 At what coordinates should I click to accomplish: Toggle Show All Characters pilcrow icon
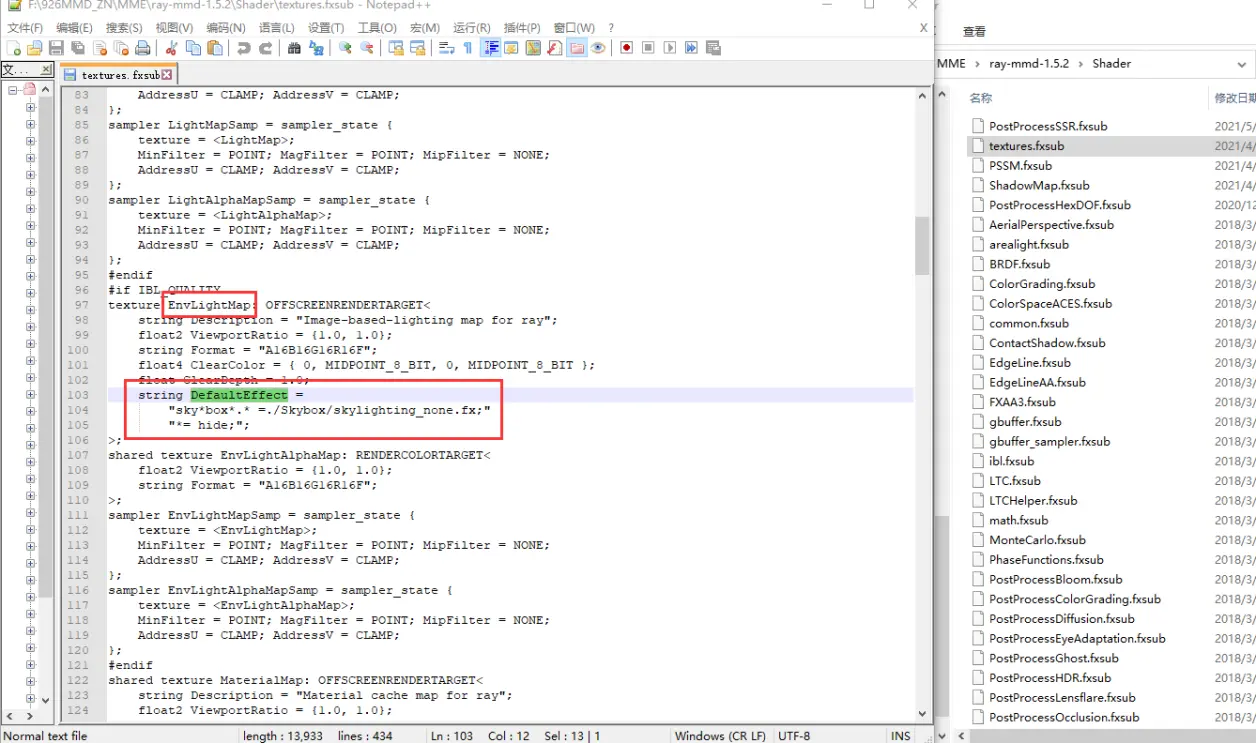467,48
